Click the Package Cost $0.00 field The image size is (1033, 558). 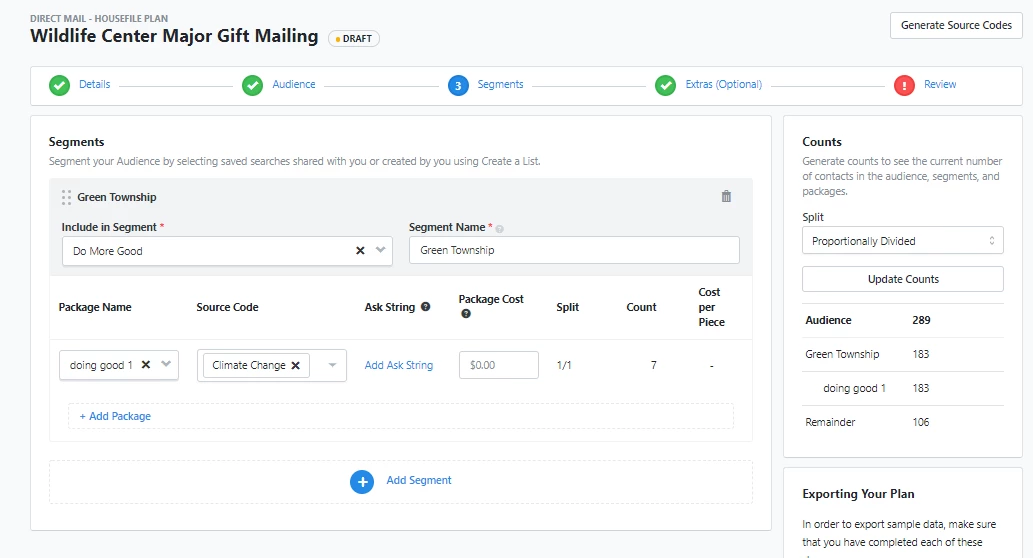pyautogui.click(x=499, y=365)
